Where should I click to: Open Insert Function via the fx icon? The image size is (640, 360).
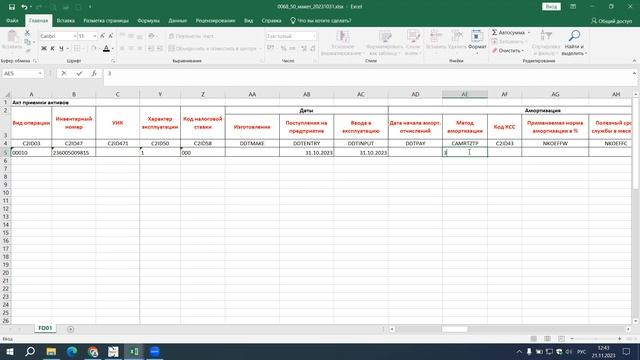(94, 73)
